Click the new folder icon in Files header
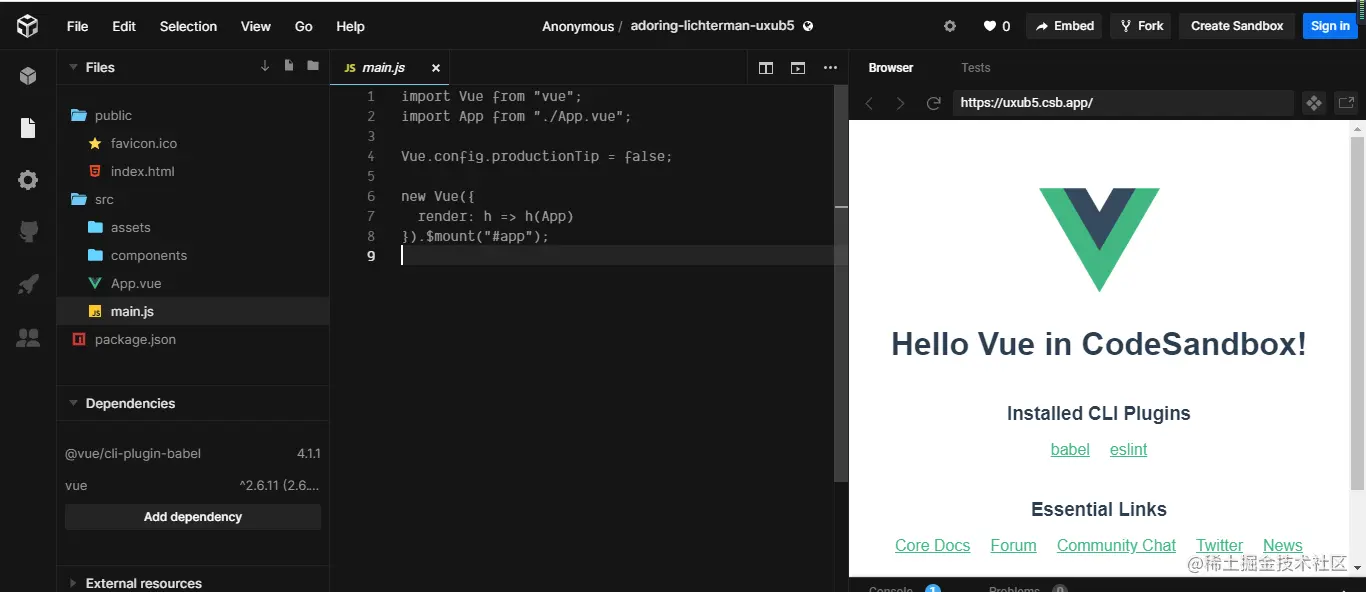 (313, 66)
